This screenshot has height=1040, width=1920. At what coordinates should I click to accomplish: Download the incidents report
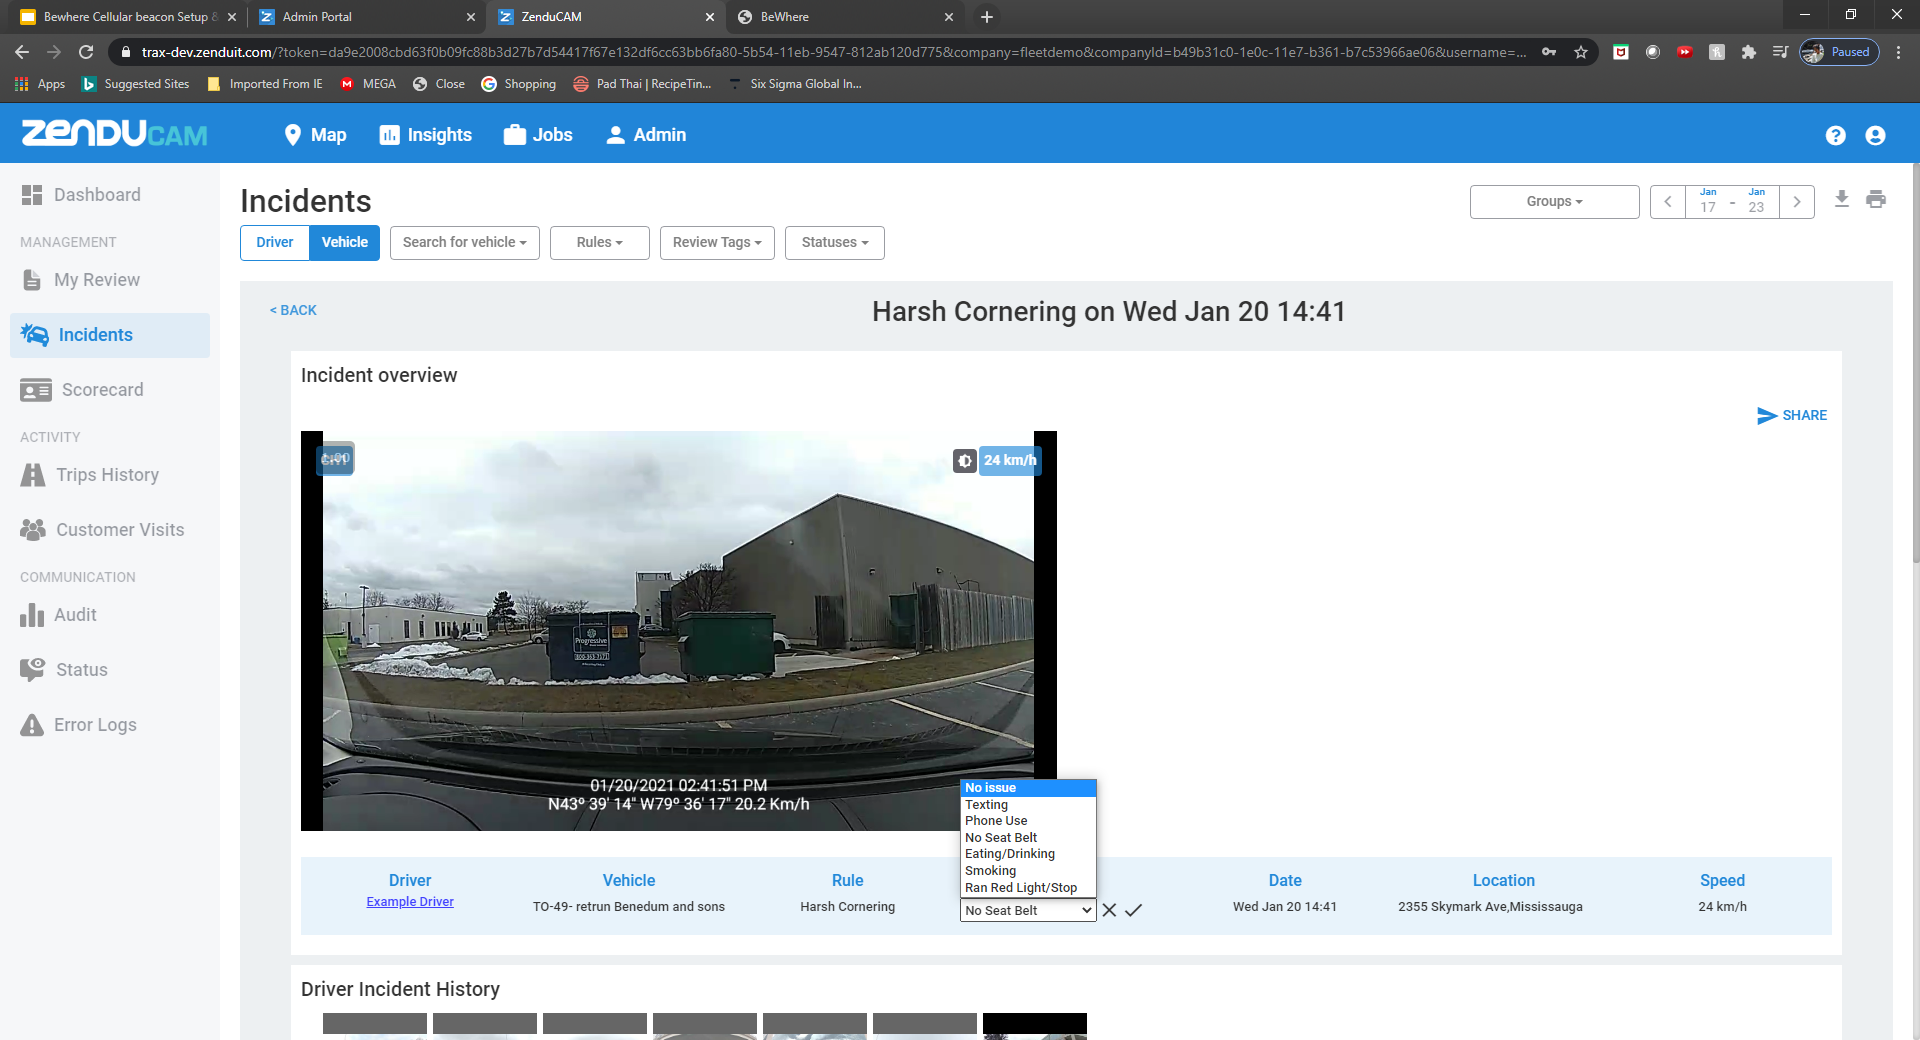tap(1841, 200)
